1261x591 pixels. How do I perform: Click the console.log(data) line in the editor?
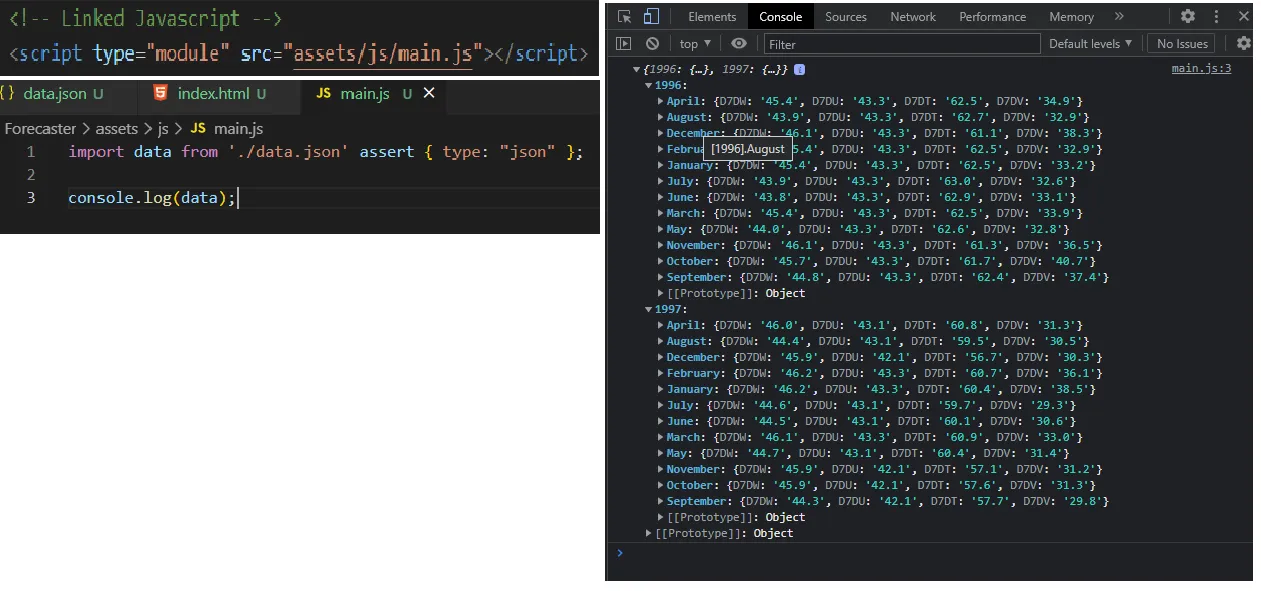(x=152, y=197)
